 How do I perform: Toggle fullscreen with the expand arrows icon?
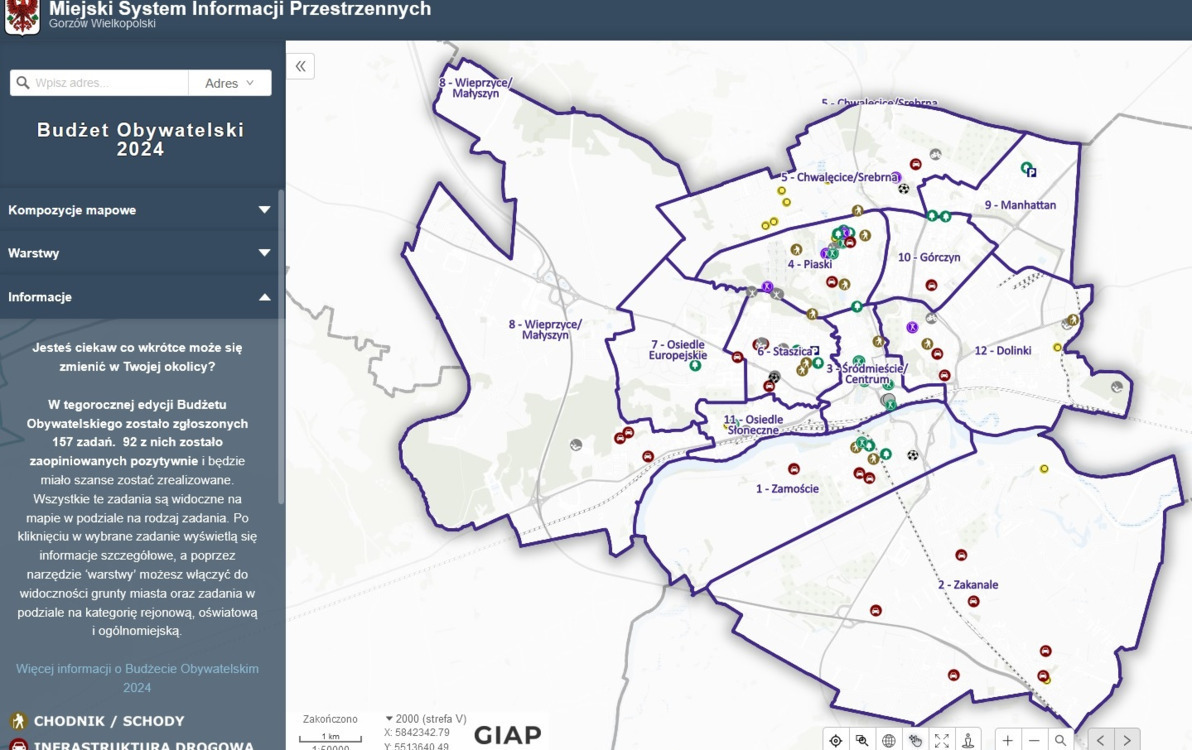point(942,740)
